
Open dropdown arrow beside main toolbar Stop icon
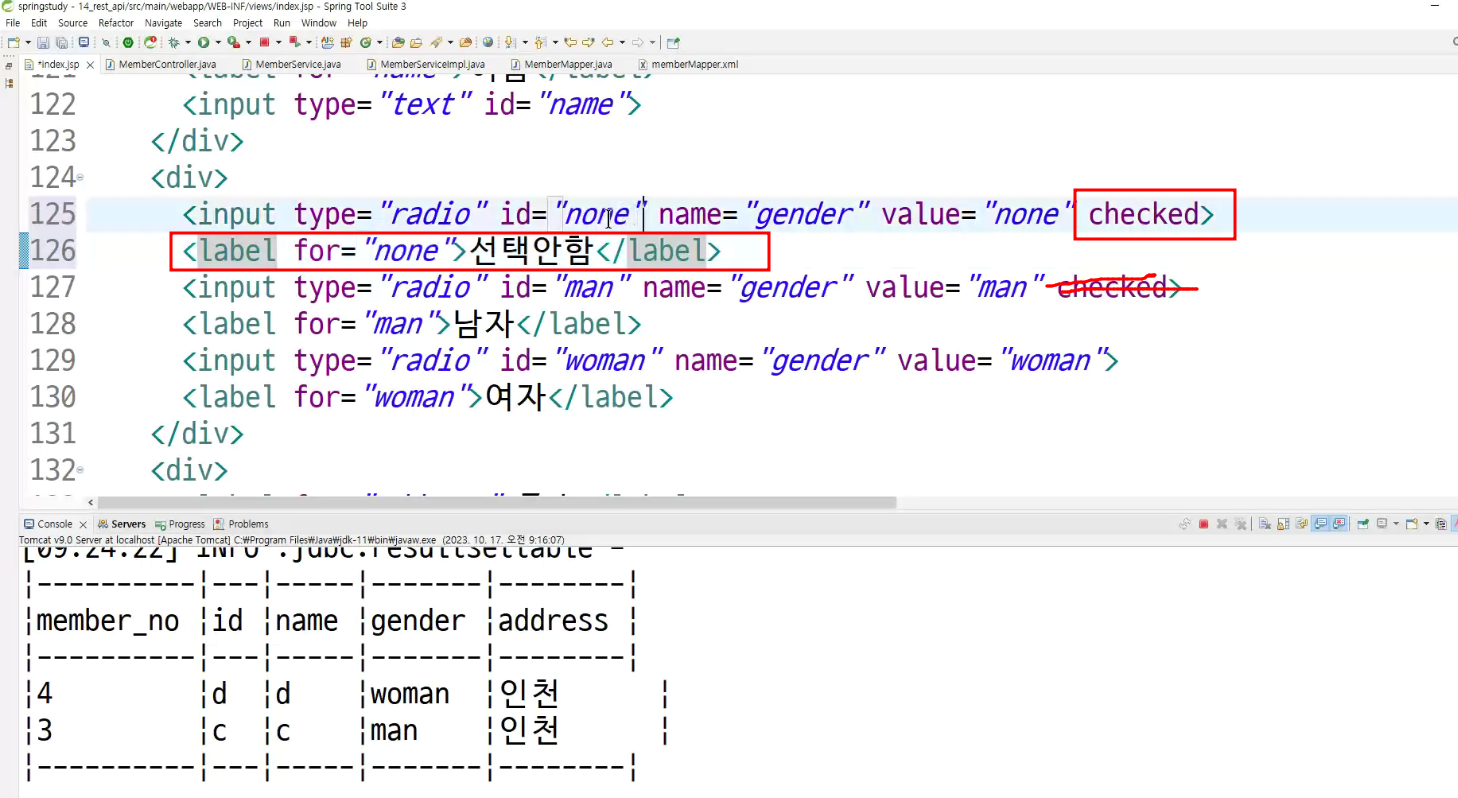[278, 42]
